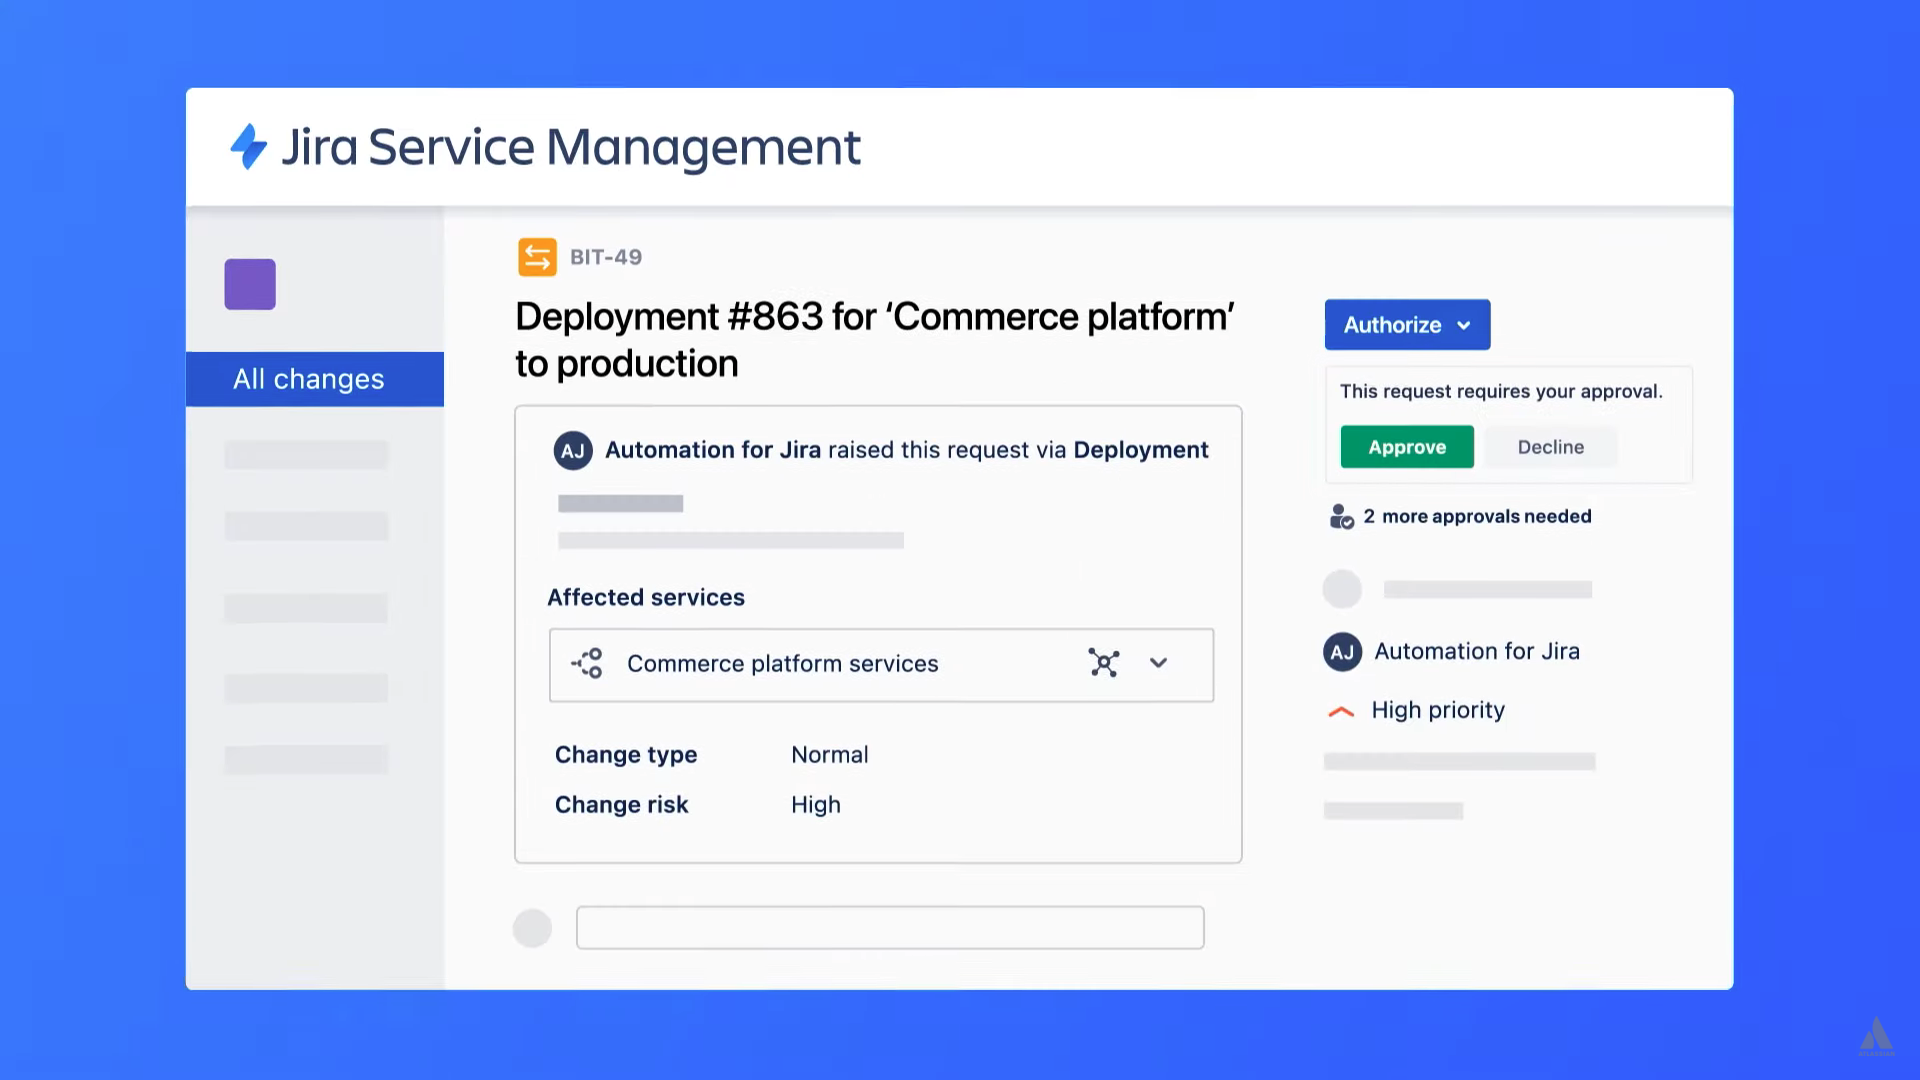Click the 'High' change risk value
The height and width of the screenshot is (1080, 1920).
816,805
